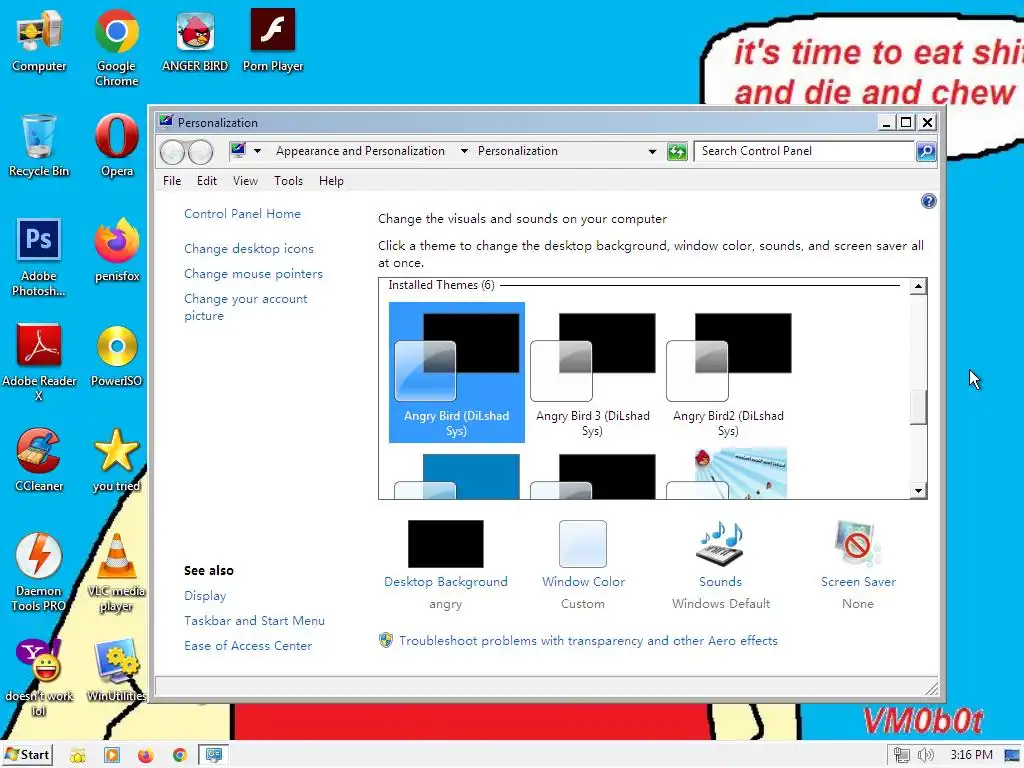
Task: Select the Angry Bird2 (DiLshad Sys) theme
Action: pos(728,372)
